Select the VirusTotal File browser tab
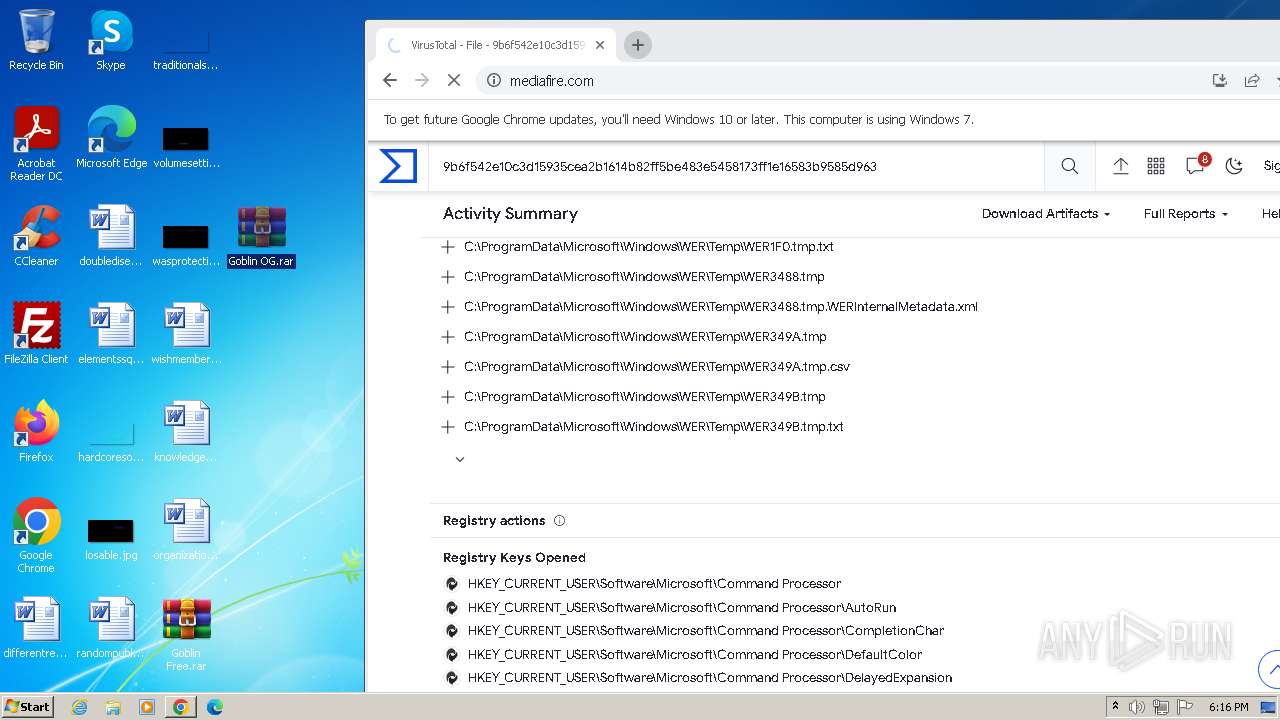 coord(495,45)
